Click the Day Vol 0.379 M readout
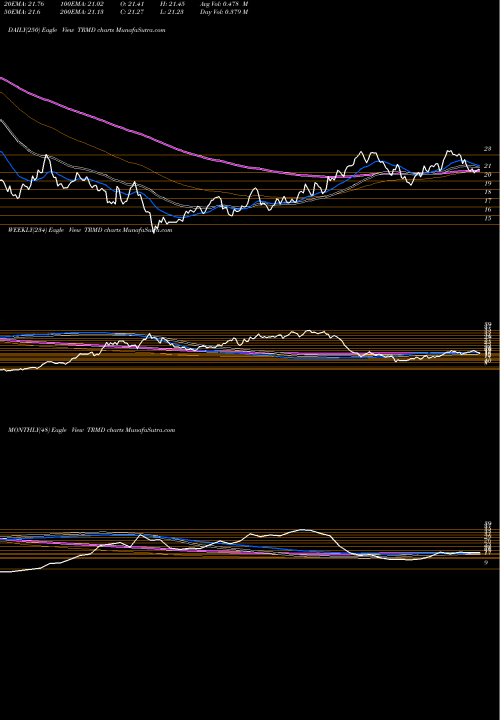This screenshot has width=500, height=720. (x=224, y=12)
